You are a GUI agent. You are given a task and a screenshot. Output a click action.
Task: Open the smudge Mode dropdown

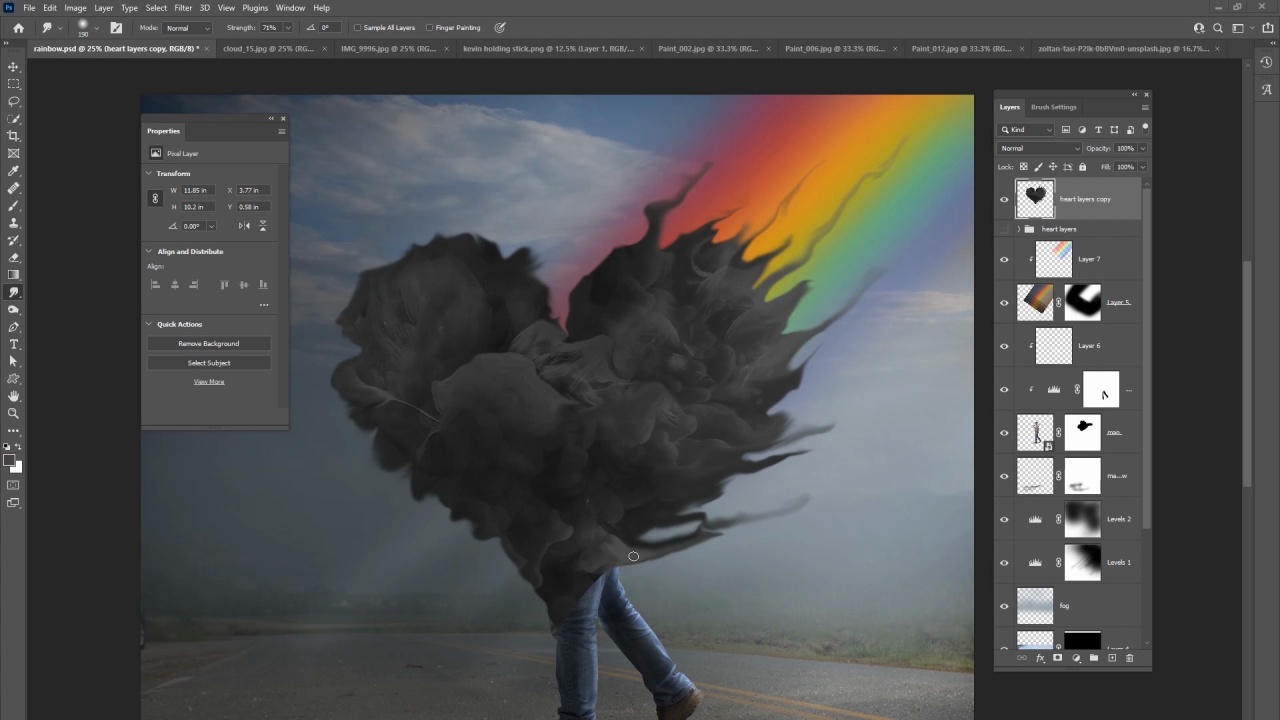click(187, 28)
